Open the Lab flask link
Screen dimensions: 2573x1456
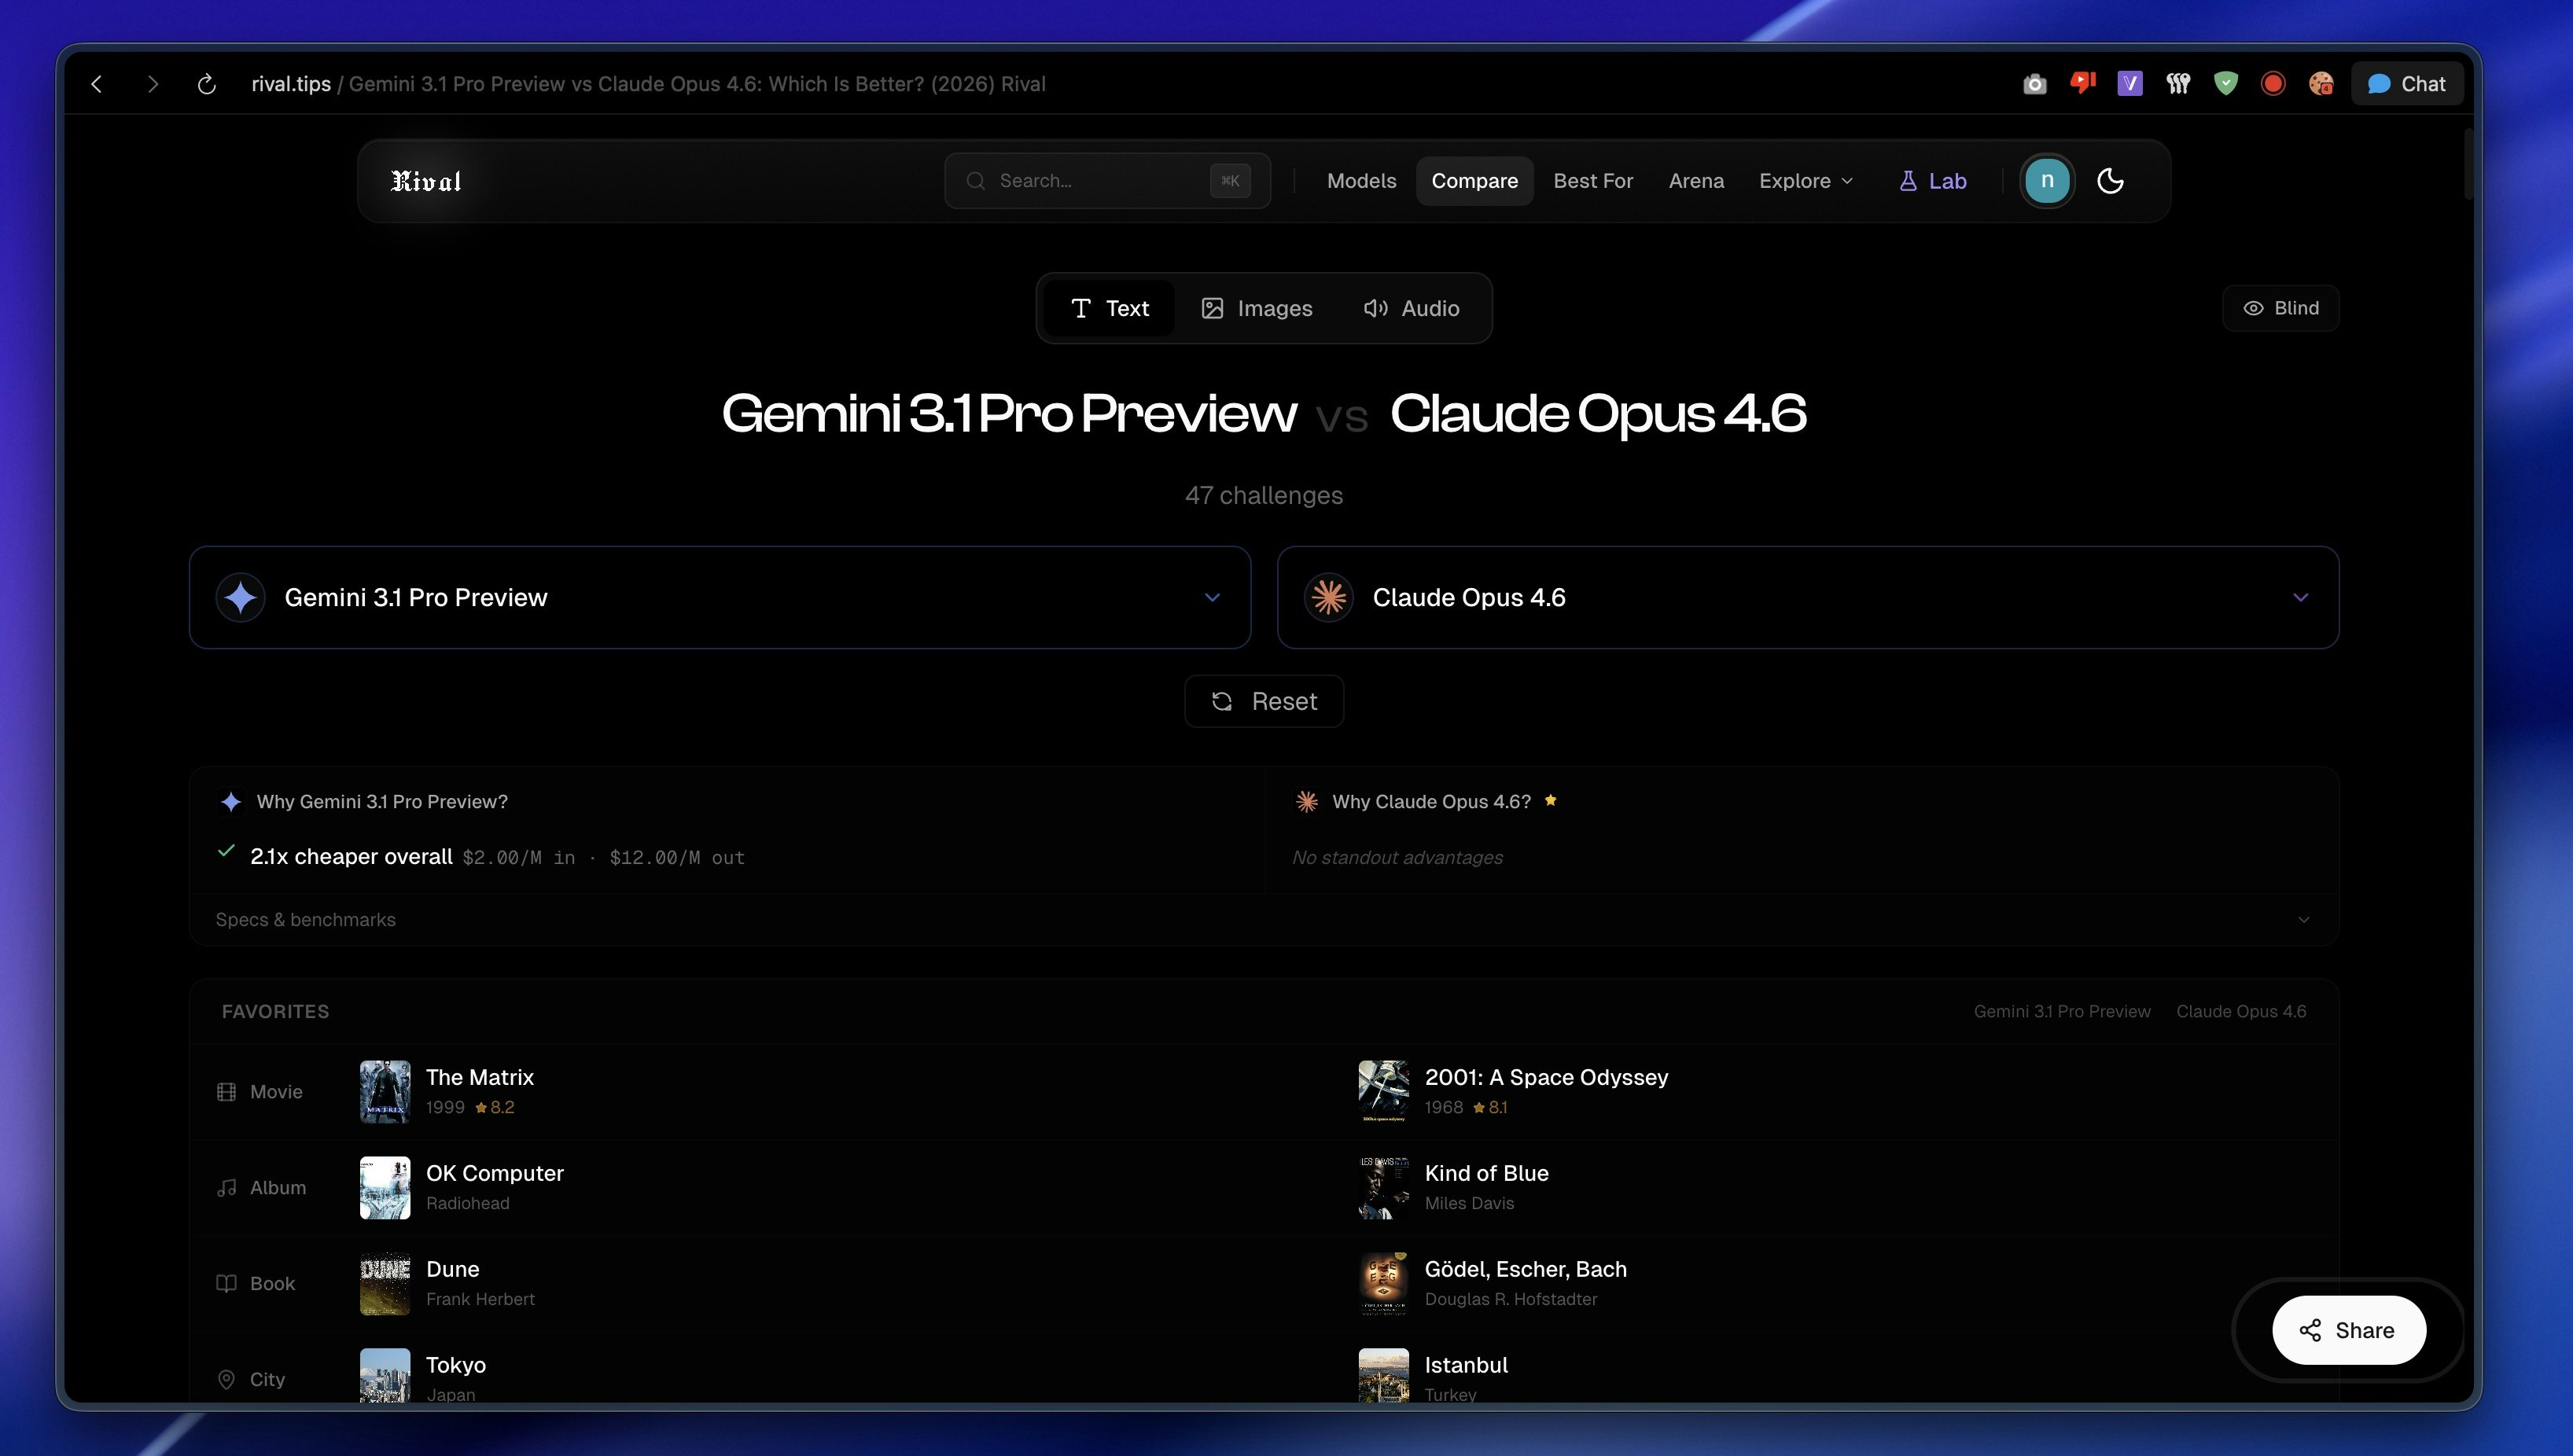click(x=1933, y=181)
